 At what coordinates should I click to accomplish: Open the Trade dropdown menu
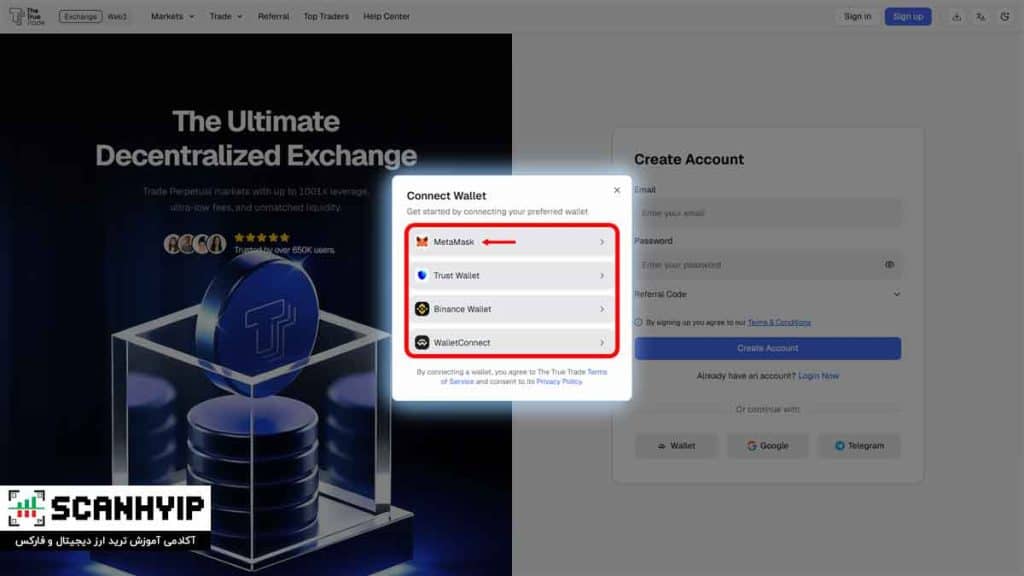pyautogui.click(x=225, y=16)
